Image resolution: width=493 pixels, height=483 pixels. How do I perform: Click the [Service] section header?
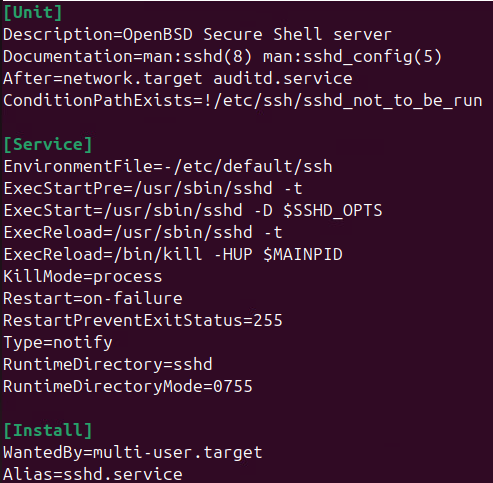click(x=48, y=145)
